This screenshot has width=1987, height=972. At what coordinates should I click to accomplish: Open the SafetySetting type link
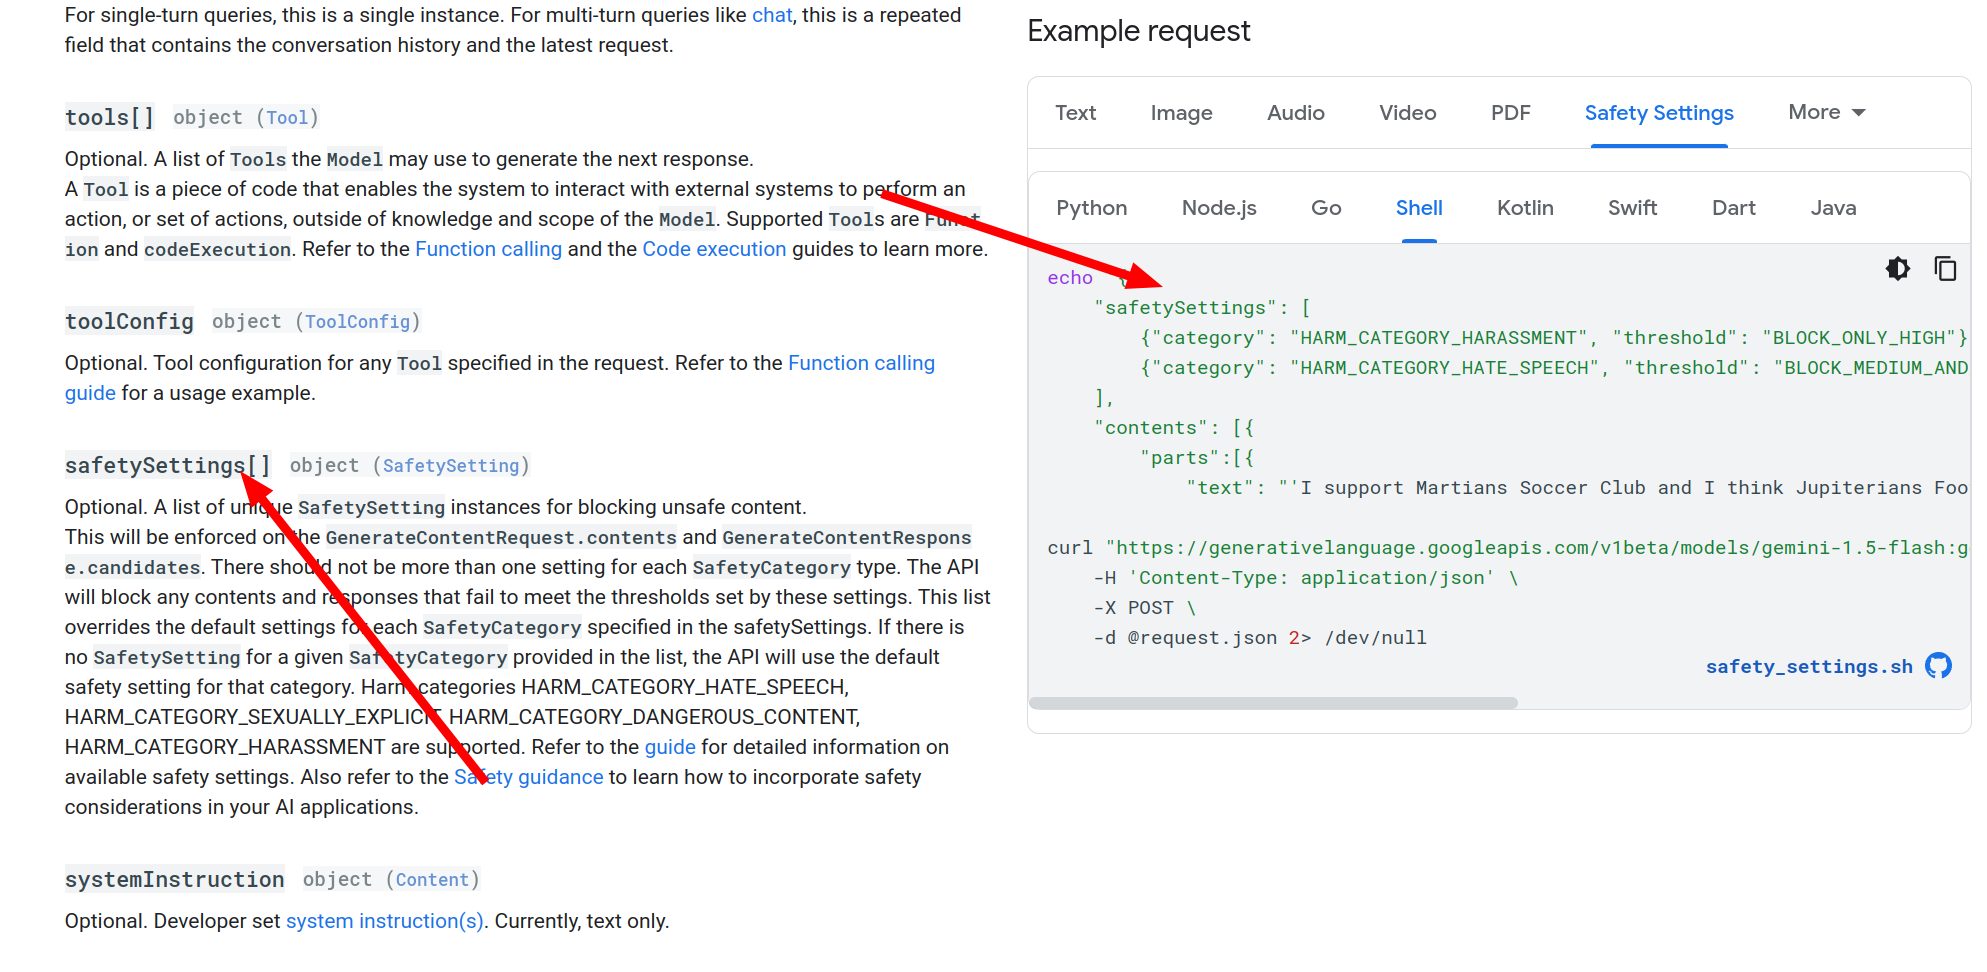(451, 466)
